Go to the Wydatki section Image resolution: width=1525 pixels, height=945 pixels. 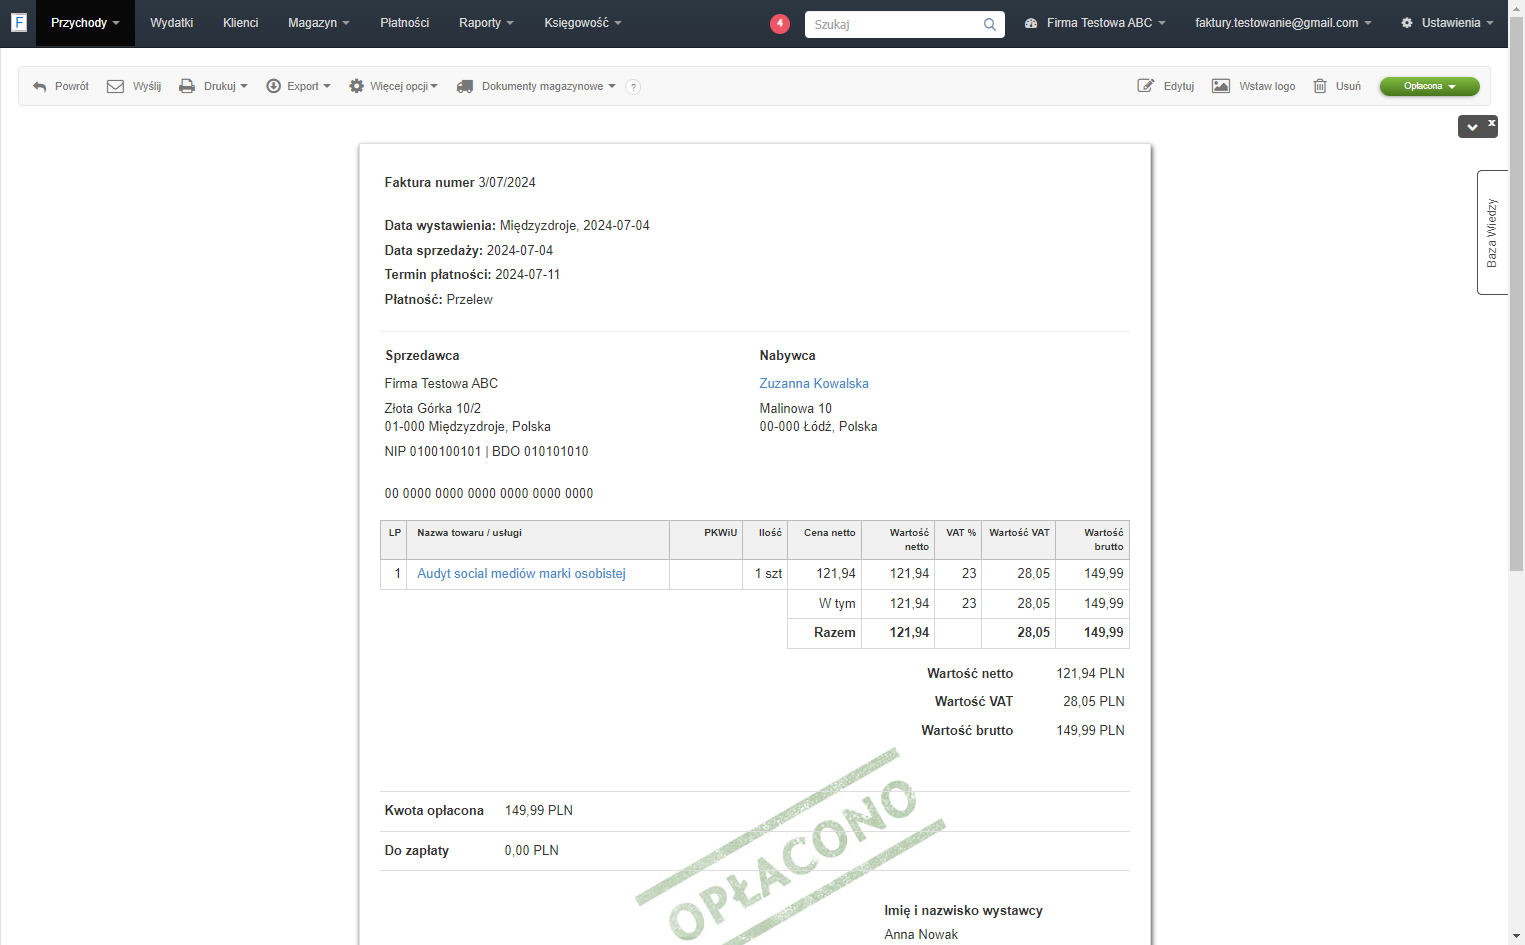coord(172,23)
